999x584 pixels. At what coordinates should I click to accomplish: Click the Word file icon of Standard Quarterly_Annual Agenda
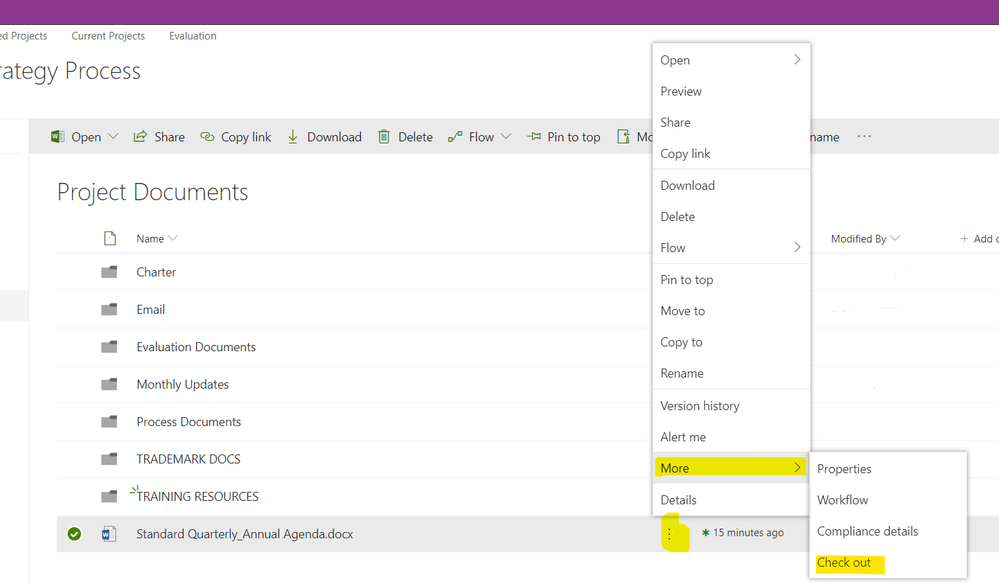pos(109,534)
